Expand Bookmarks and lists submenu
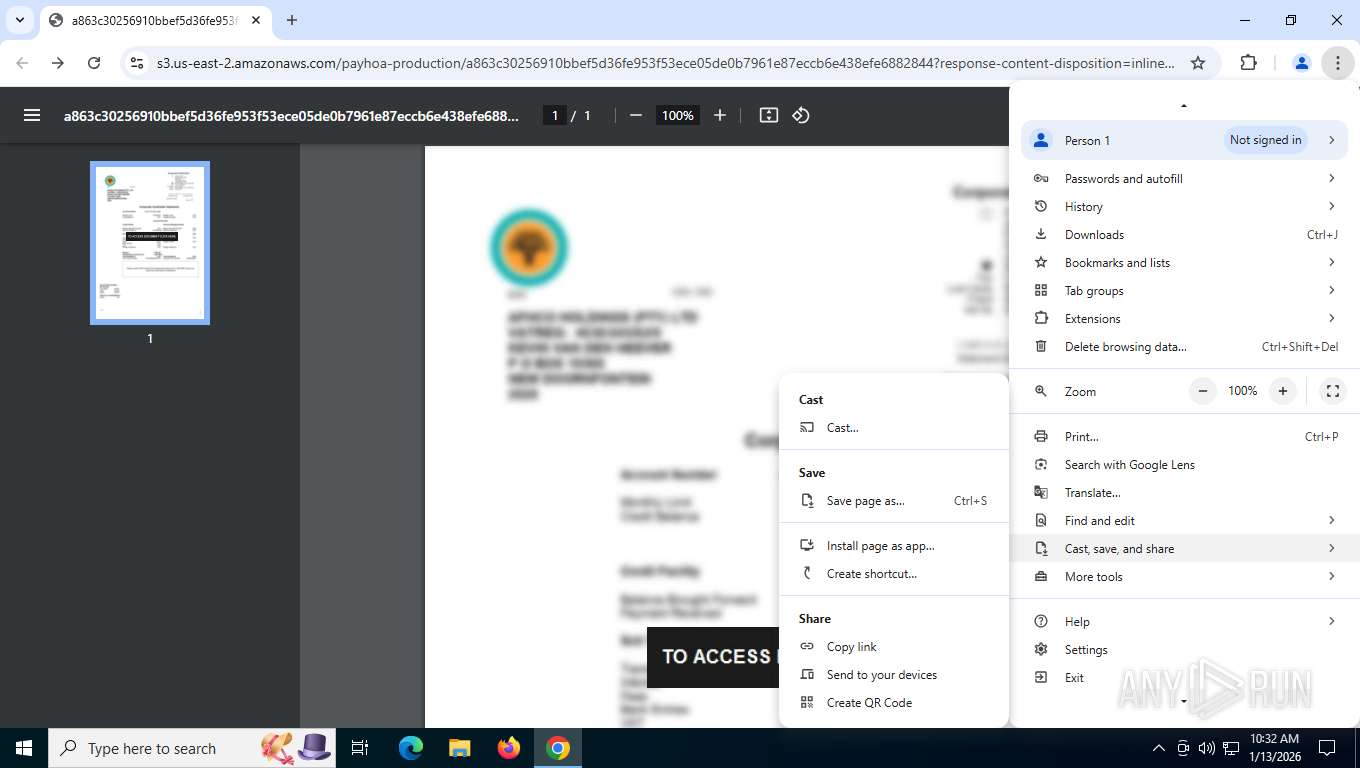This screenshot has width=1360, height=768. [1184, 263]
